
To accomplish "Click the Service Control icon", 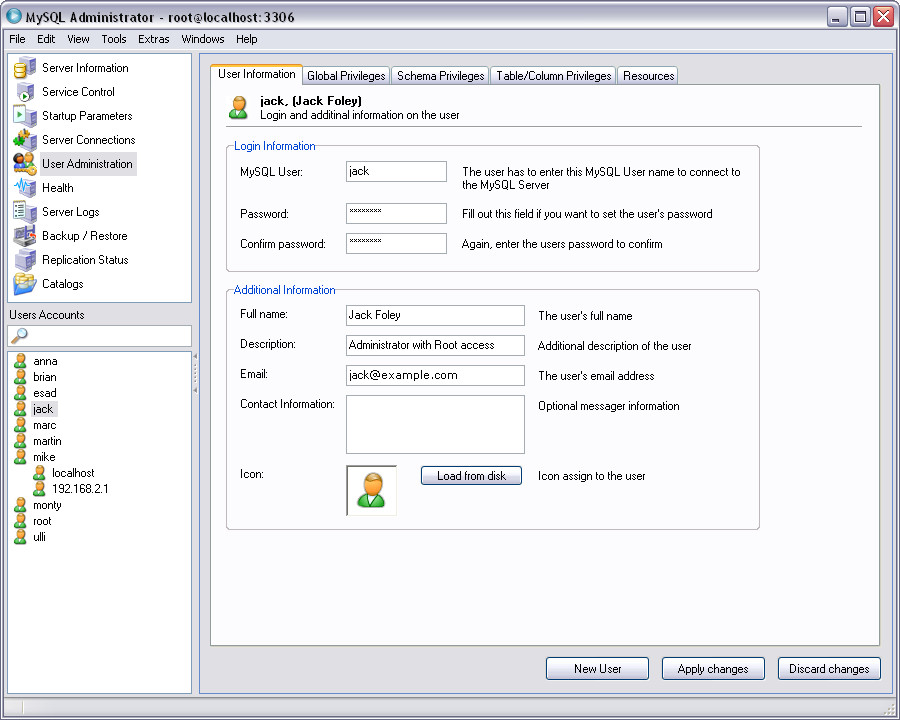I will point(24,92).
